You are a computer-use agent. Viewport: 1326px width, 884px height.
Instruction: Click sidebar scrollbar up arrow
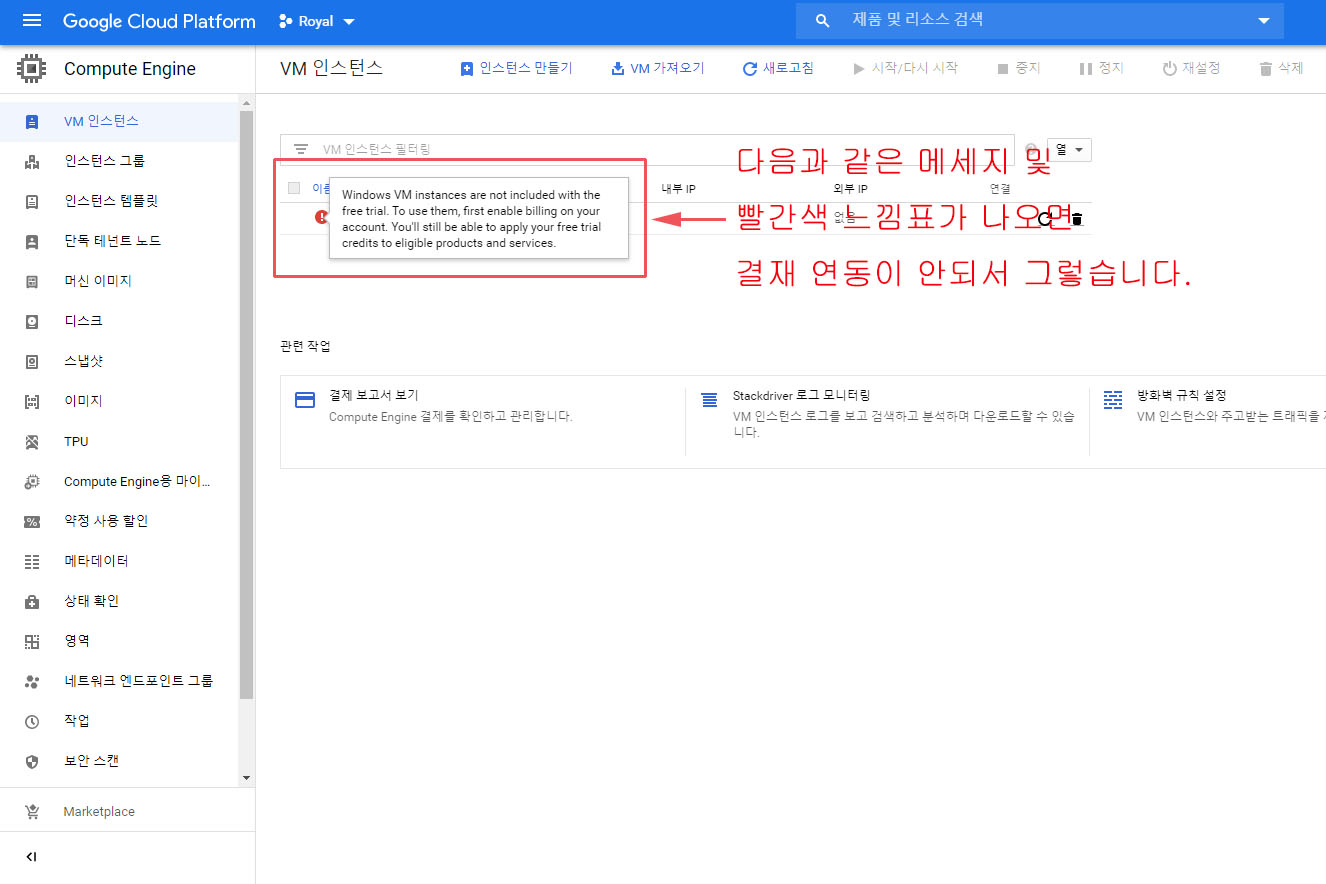point(247,102)
